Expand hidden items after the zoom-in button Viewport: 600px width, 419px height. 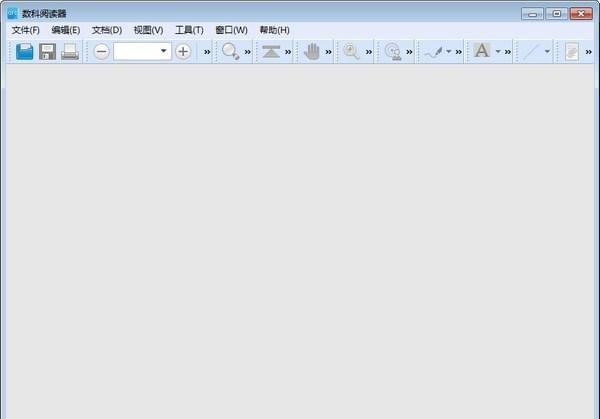207,52
